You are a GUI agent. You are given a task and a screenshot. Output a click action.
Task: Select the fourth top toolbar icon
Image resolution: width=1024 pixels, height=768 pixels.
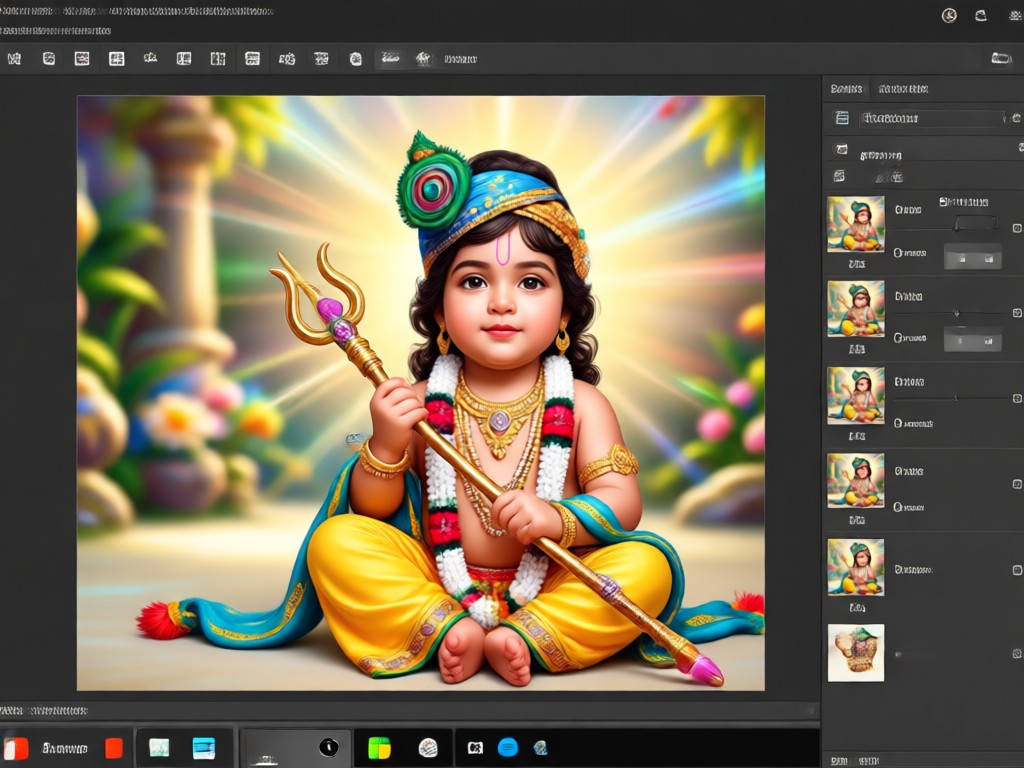click(116, 59)
